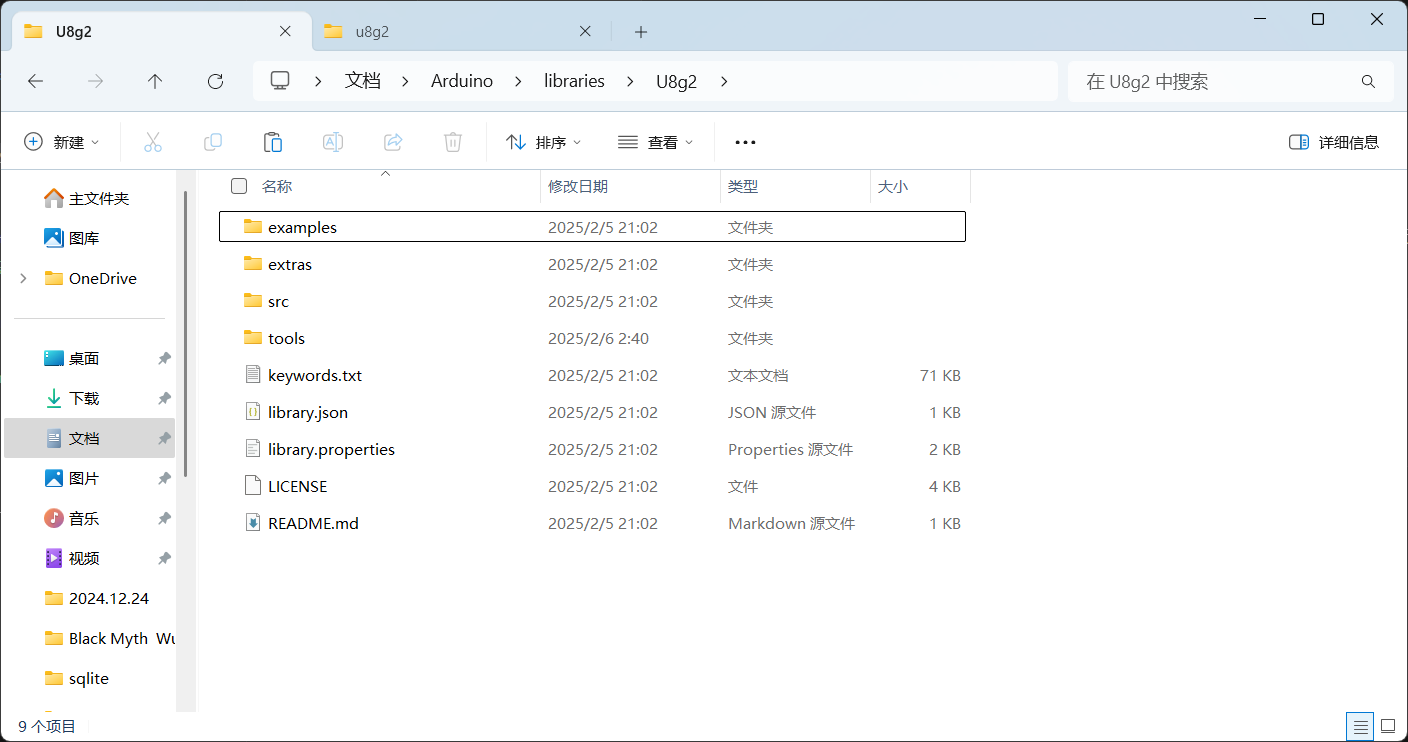
Task: Toggle the 详细信息 details pane
Action: [x=1334, y=142]
